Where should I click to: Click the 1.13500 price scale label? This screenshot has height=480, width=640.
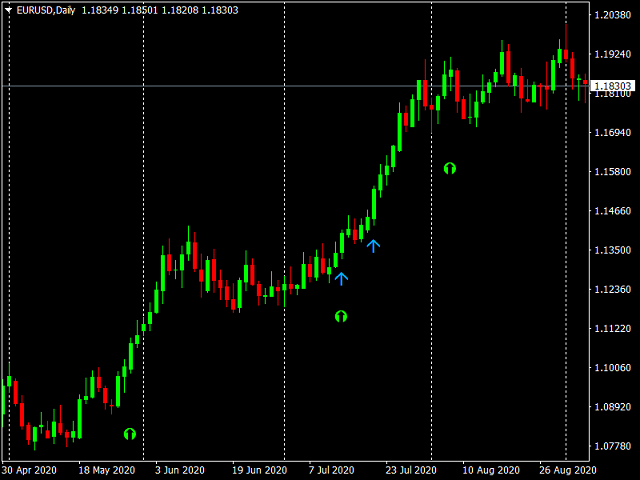(x=613, y=250)
